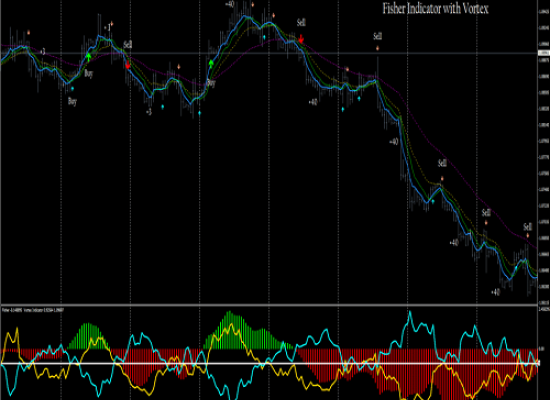Screen dimensions: 550x400
Task: Click the cyan dot at the bottom of the steep drop
Action: click(x=433, y=201)
